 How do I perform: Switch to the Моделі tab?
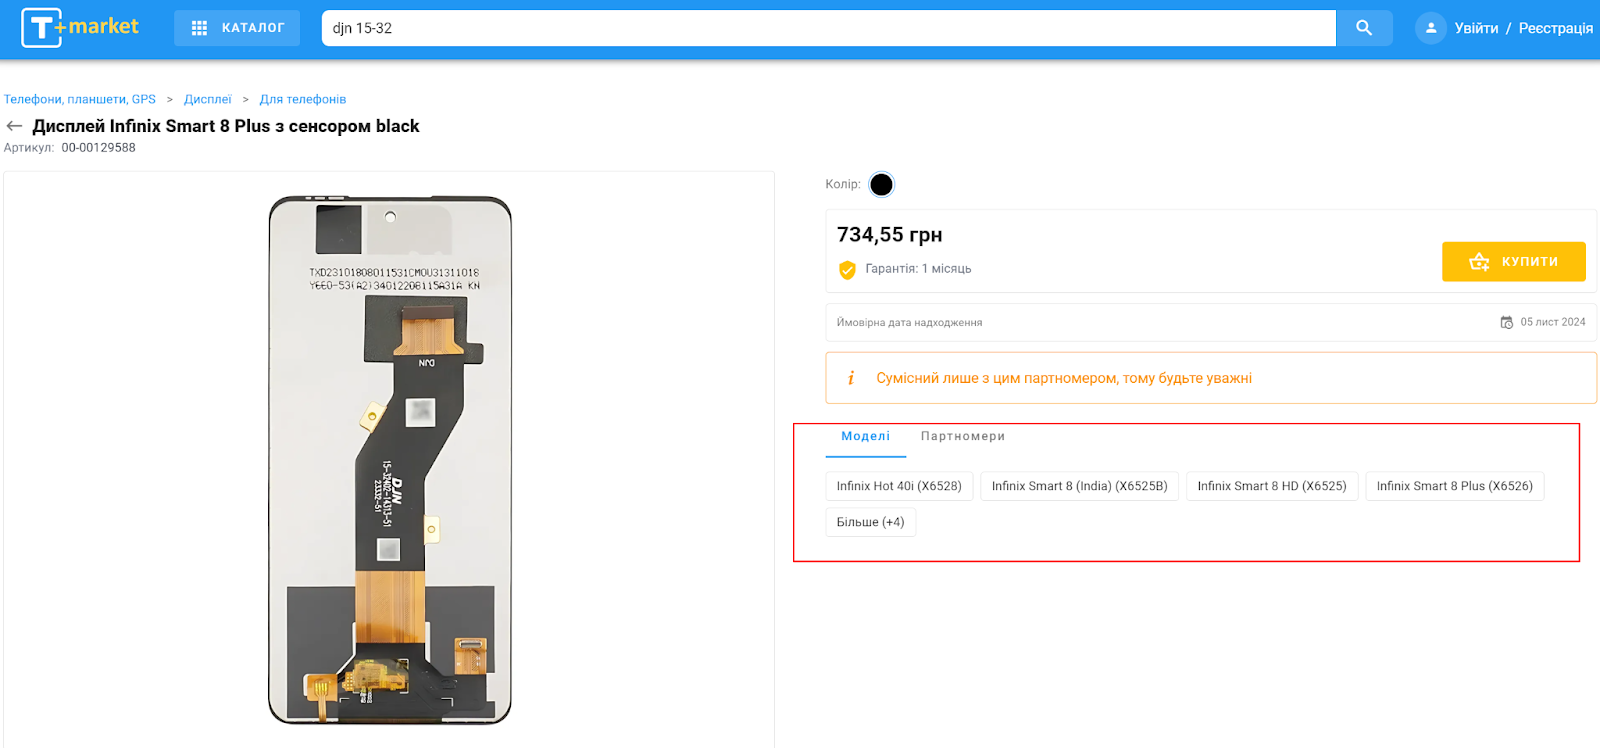(865, 436)
